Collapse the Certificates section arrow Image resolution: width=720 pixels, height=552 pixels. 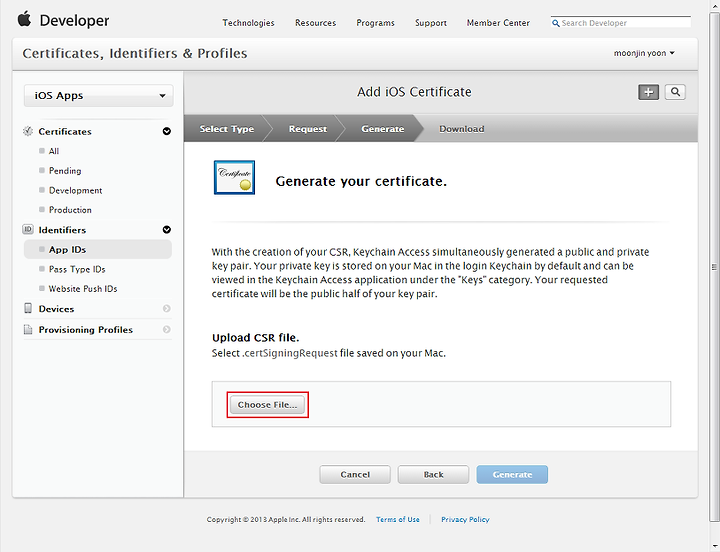click(x=167, y=131)
